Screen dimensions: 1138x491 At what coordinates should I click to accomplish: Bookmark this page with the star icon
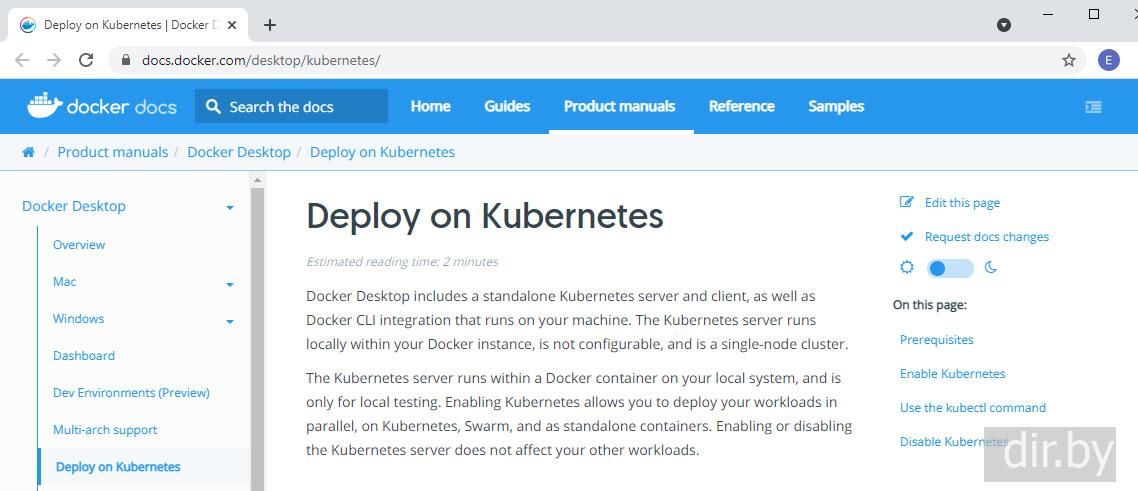pyautogui.click(x=1069, y=60)
